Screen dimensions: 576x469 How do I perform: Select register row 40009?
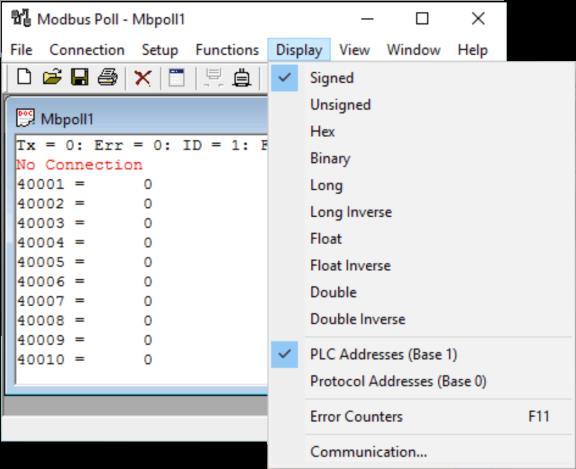tap(84, 340)
